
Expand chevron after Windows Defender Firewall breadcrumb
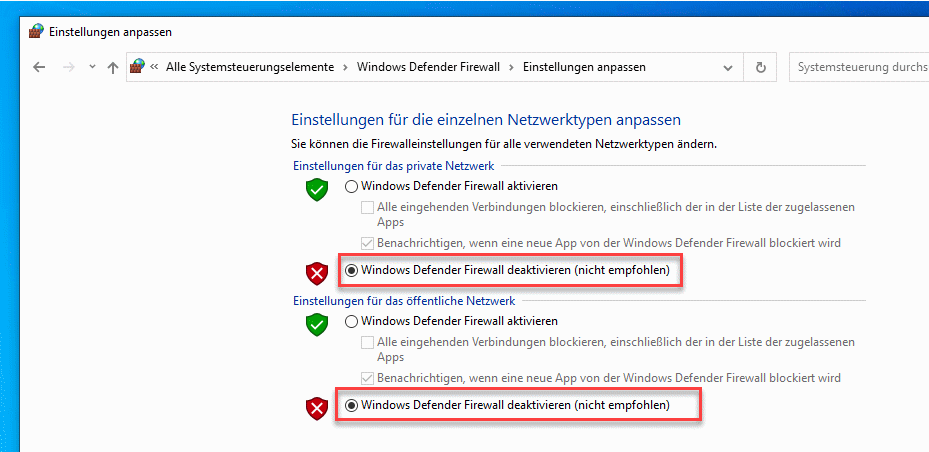point(511,67)
